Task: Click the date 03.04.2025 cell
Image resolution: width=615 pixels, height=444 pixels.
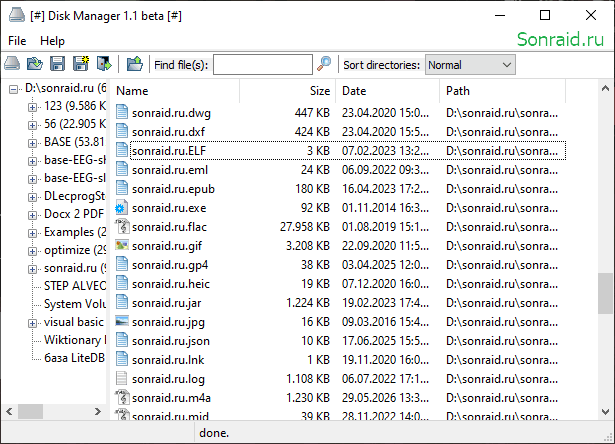Action: [385, 265]
